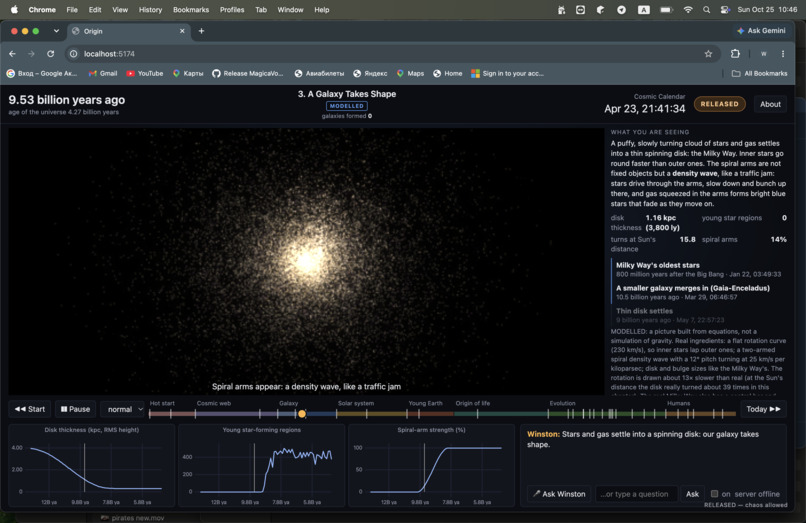Open the Яндекс bookmark
Image resolution: width=806 pixels, height=523 pixels.
pyautogui.click(x=370, y=74)
